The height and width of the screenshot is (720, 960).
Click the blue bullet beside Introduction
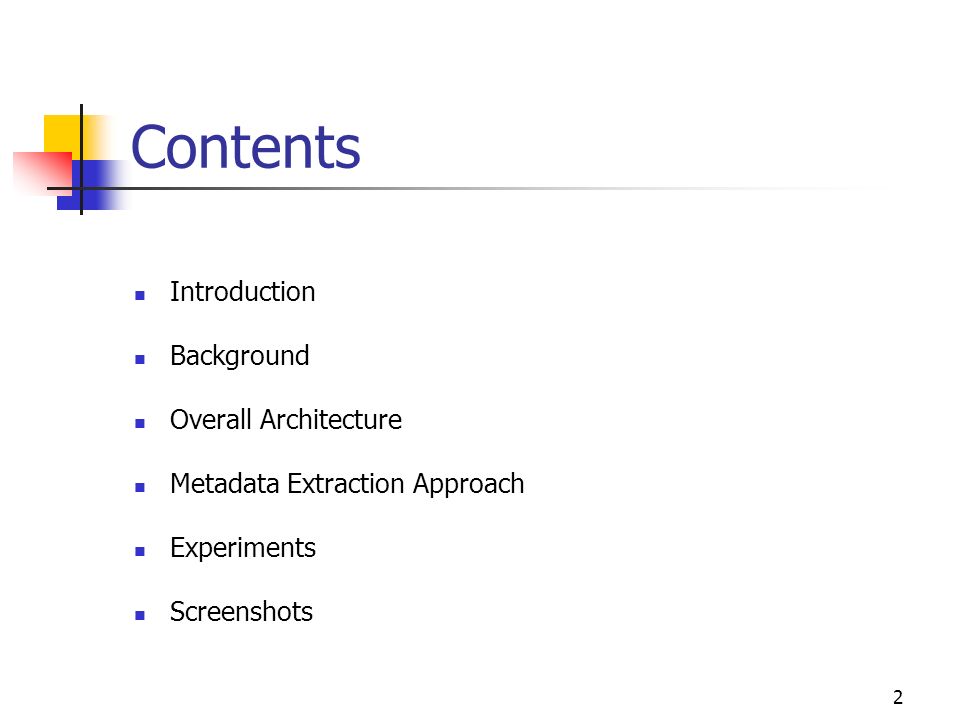pos(140,295)
